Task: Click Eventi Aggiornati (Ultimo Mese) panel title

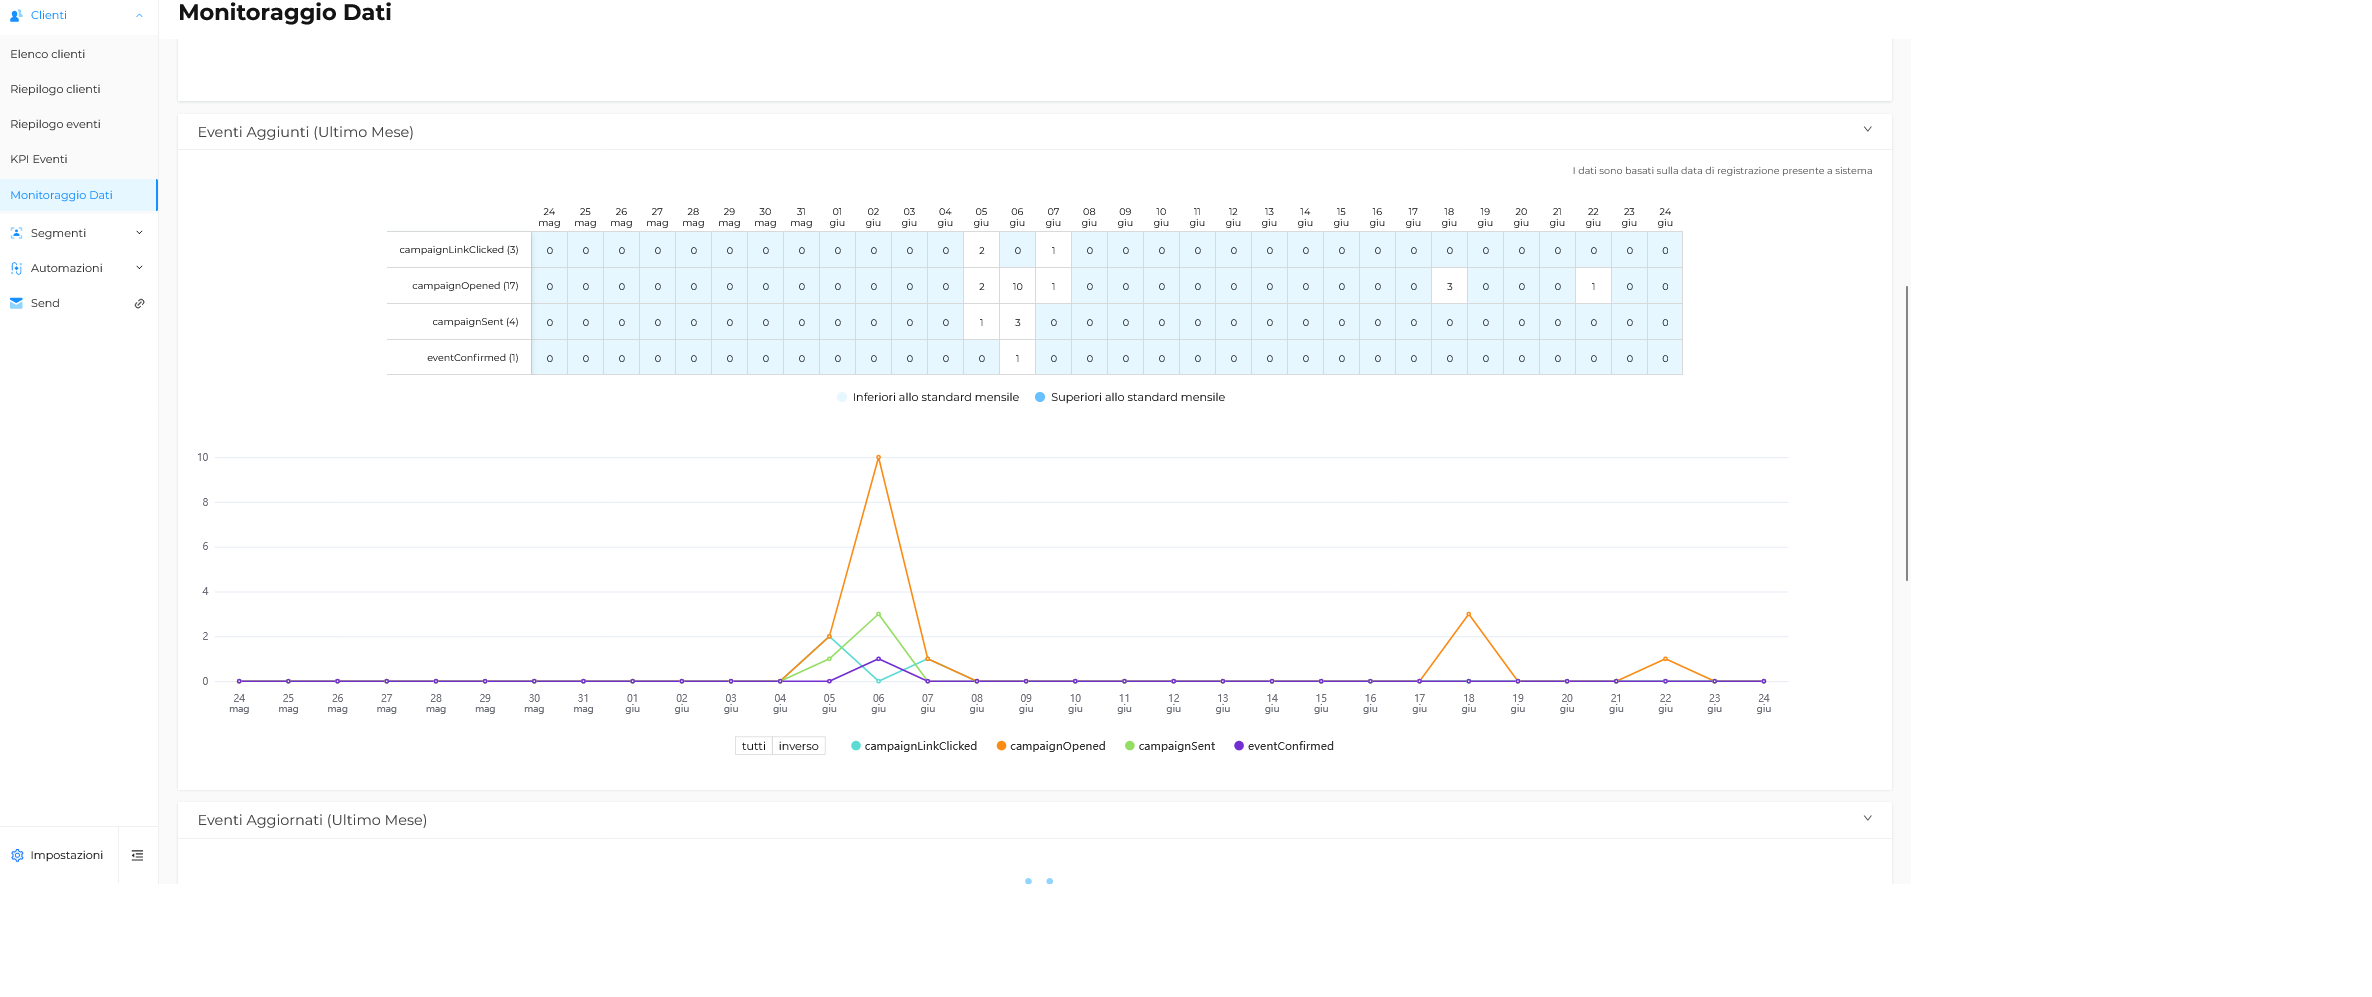Action: 312,820
